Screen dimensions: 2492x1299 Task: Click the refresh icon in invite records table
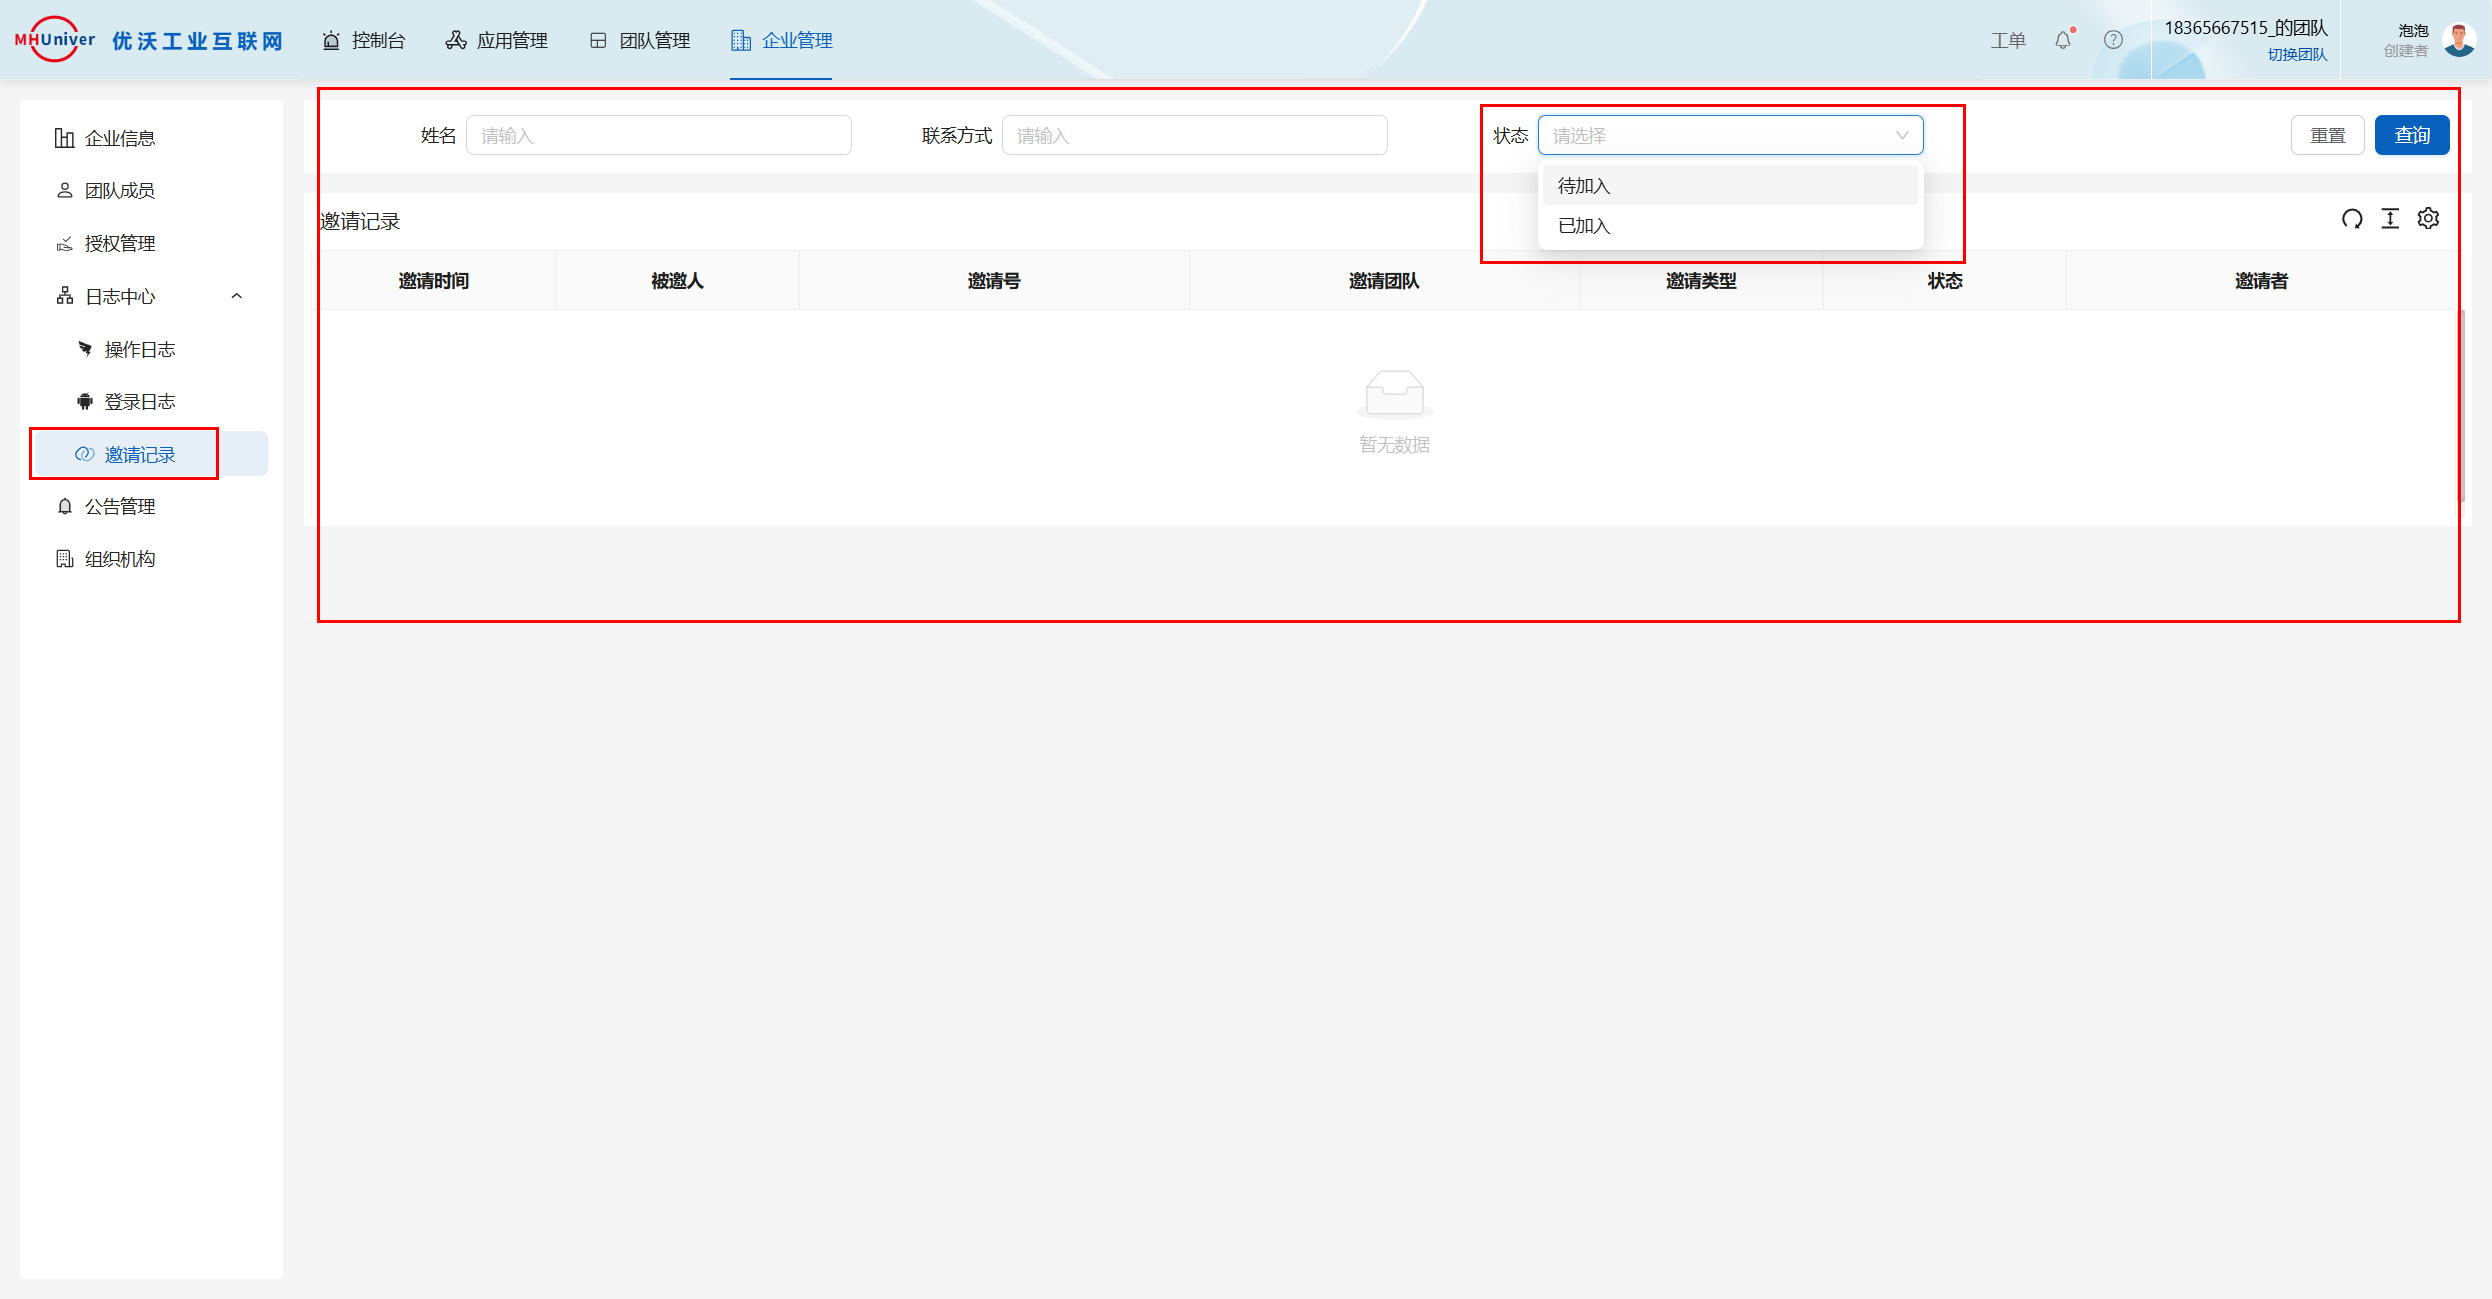pyautogui.click(x=2352, y=219)
